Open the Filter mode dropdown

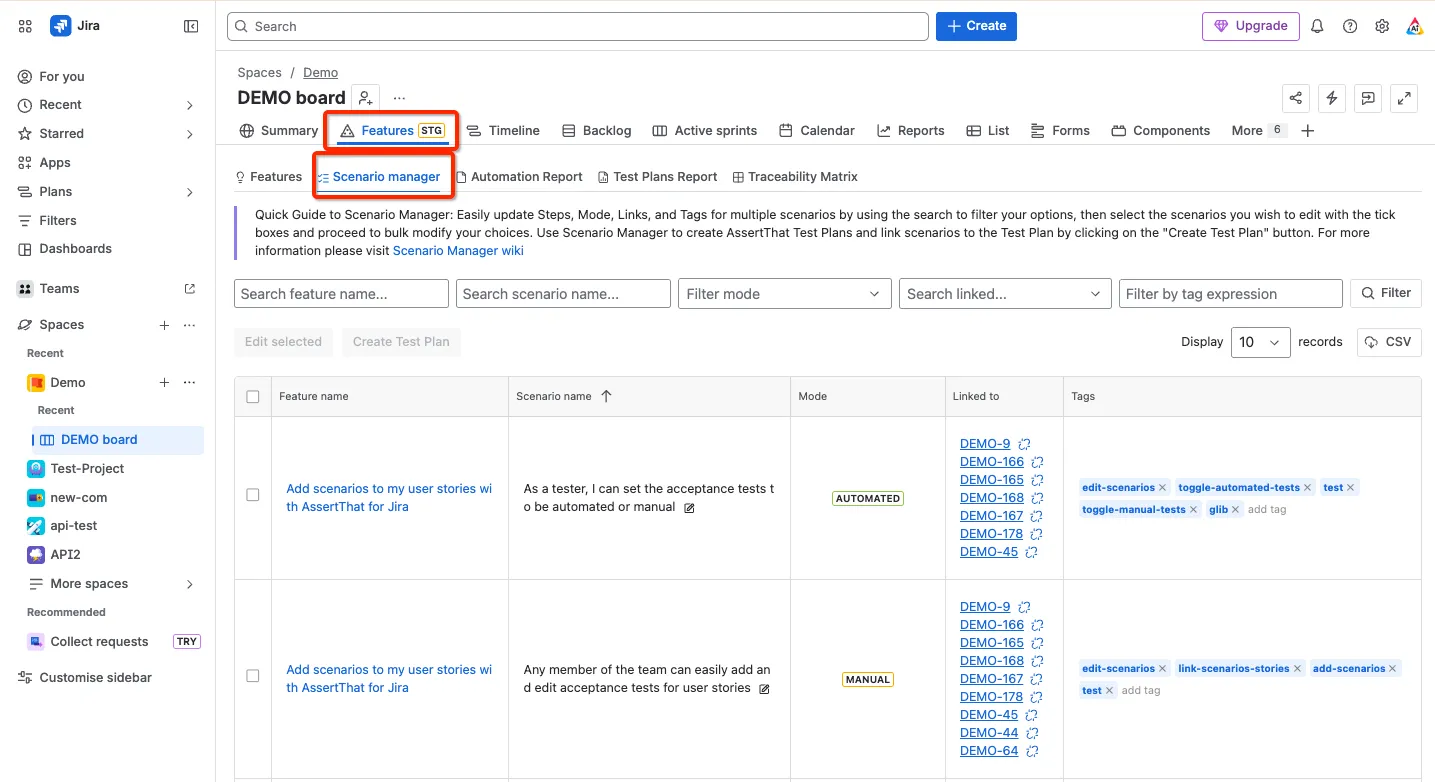coord(784,294)
